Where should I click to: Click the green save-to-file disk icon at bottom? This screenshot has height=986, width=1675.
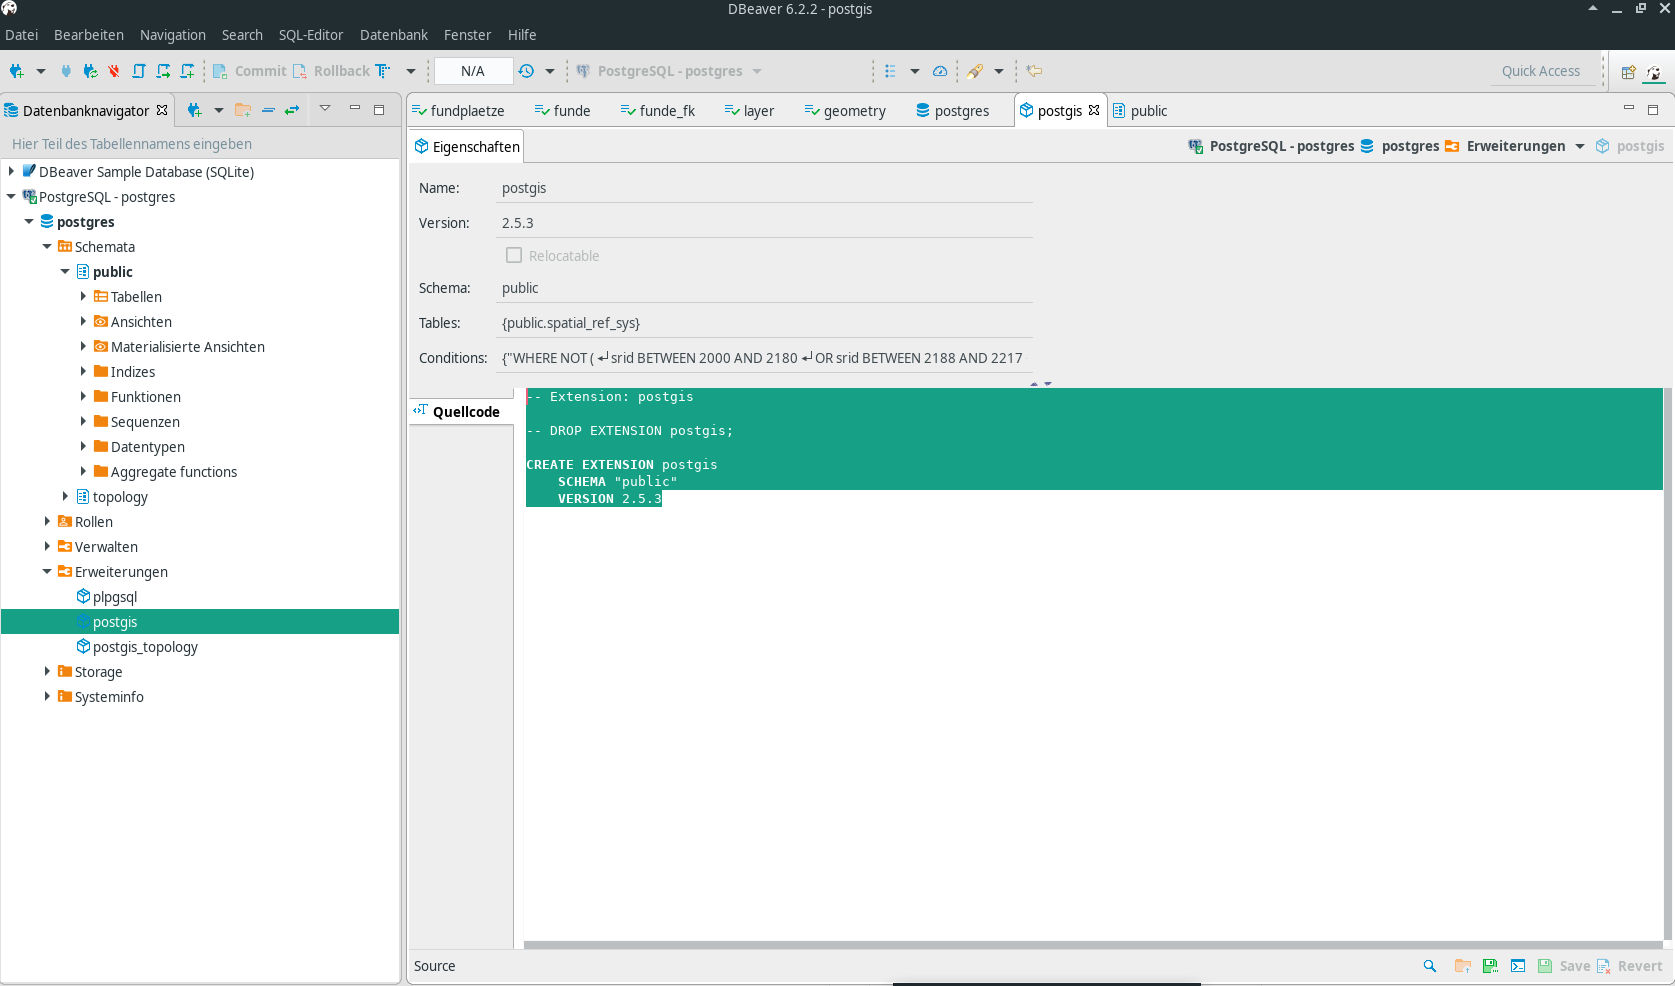click(x=1490, y=966)
